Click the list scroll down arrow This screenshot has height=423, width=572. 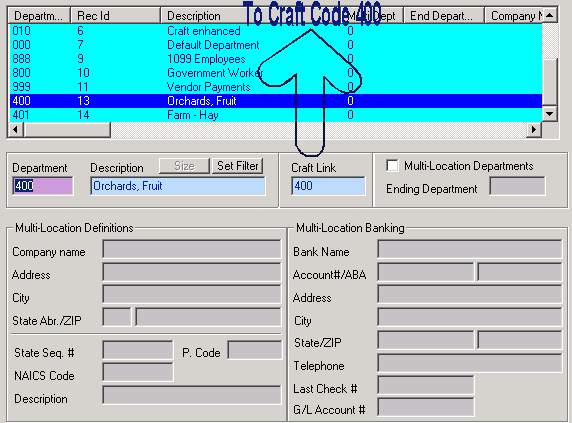pos(550,114)
